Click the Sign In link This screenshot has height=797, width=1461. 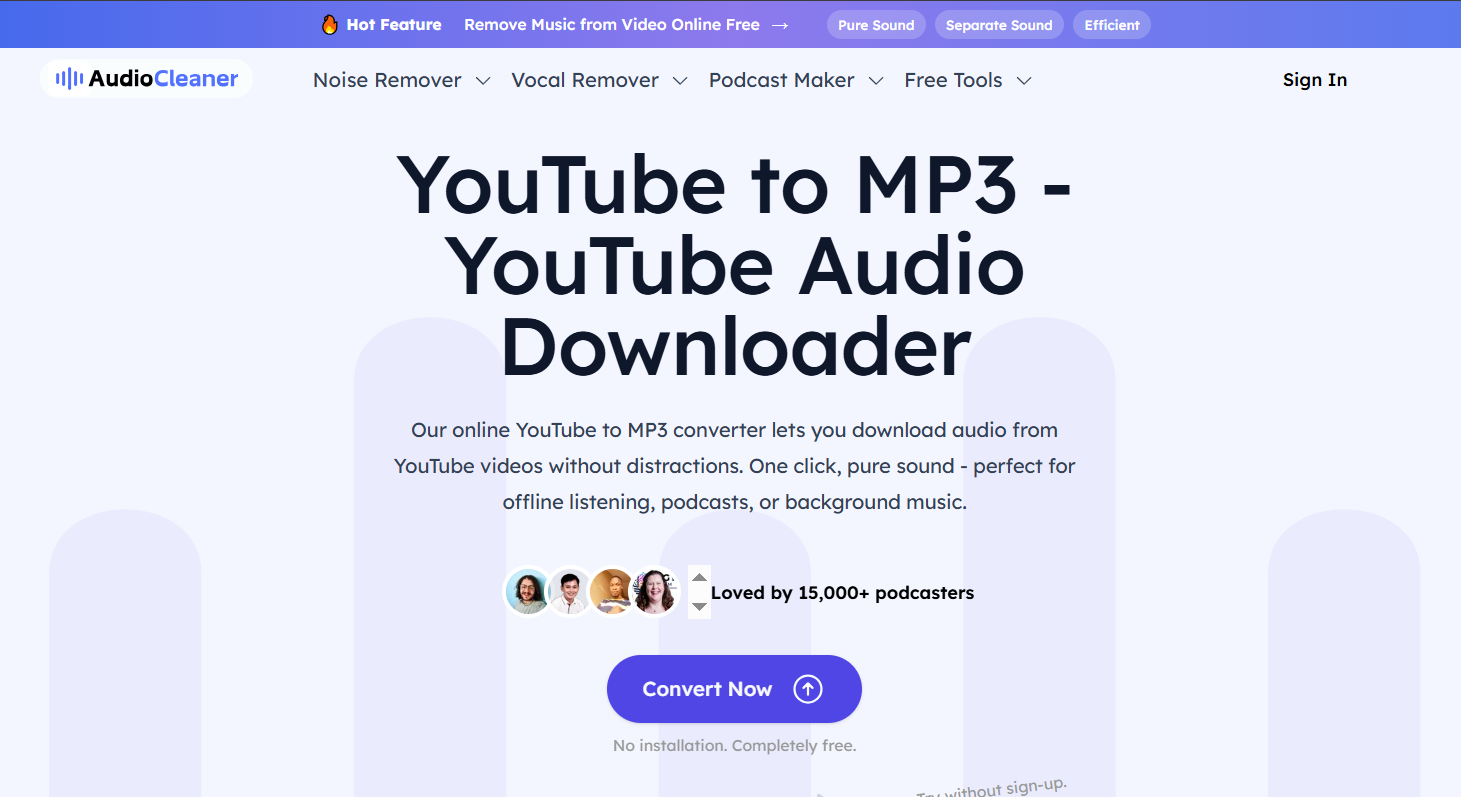pos(1315,80)
